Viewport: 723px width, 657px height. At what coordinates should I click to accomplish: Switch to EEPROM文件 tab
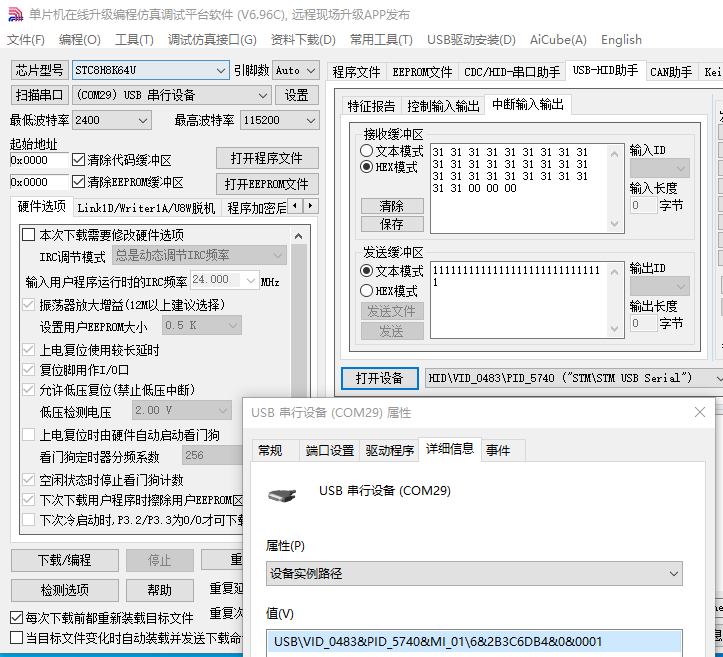[422, 72]
